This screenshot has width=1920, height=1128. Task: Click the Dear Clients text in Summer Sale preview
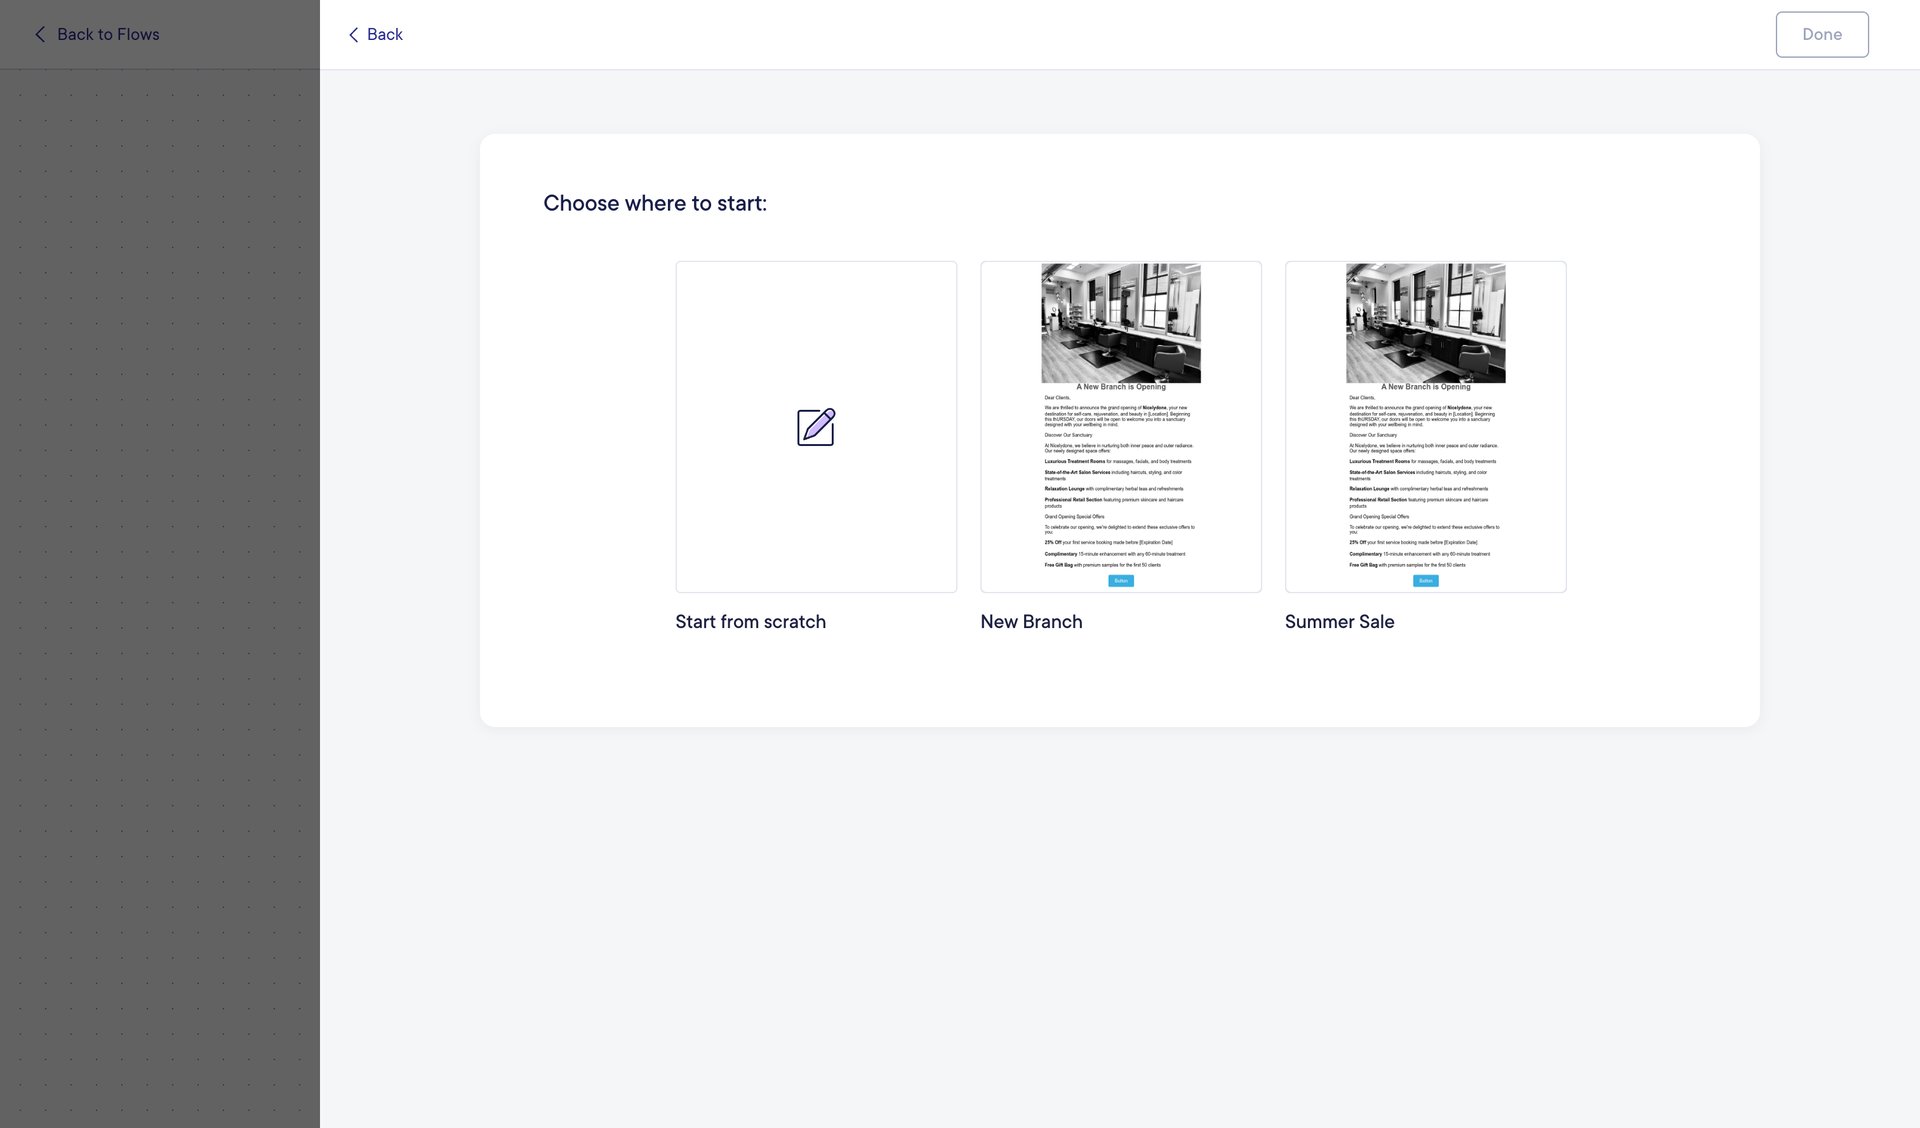(1362, 397)
